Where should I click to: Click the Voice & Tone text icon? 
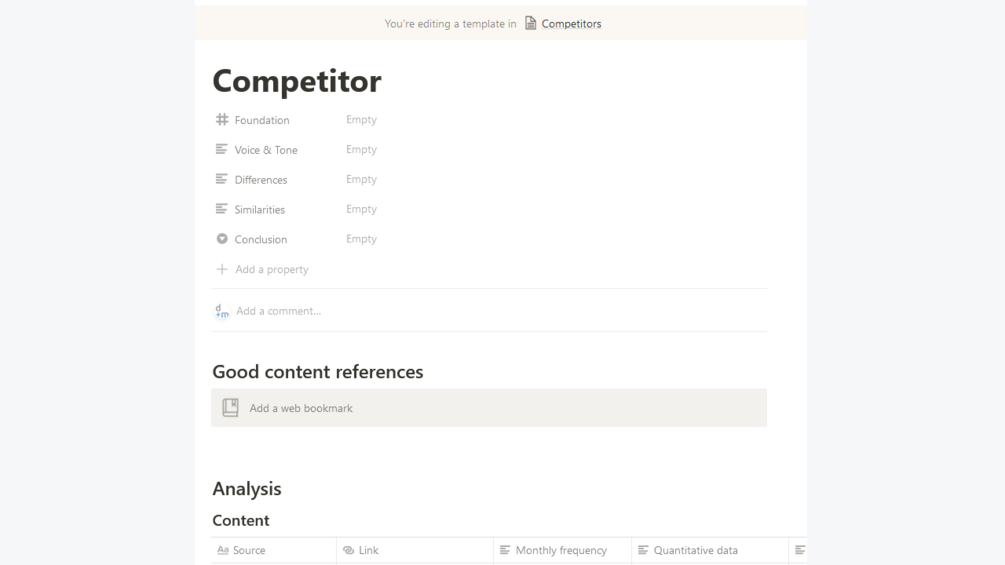222,150
